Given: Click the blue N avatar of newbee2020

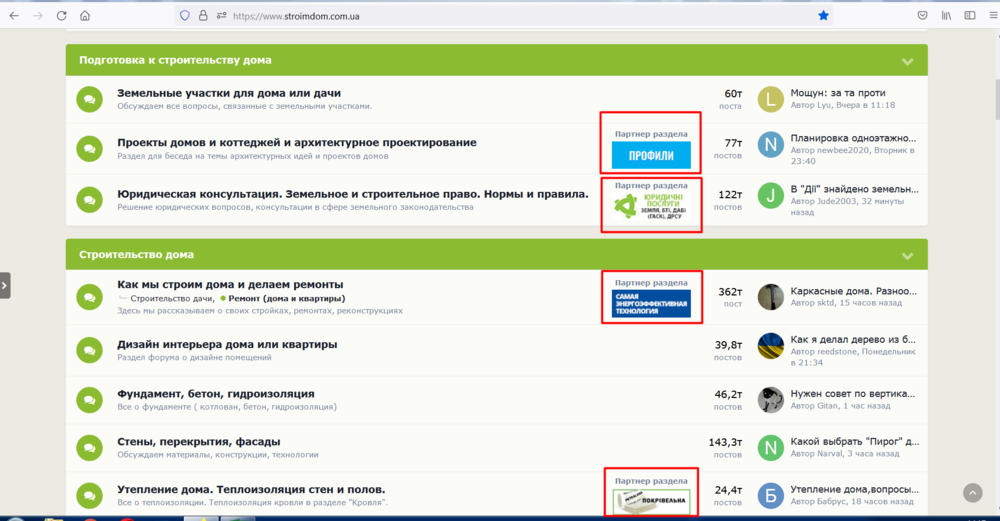Looking at the screenshot, I should click(x=770, y=145).
